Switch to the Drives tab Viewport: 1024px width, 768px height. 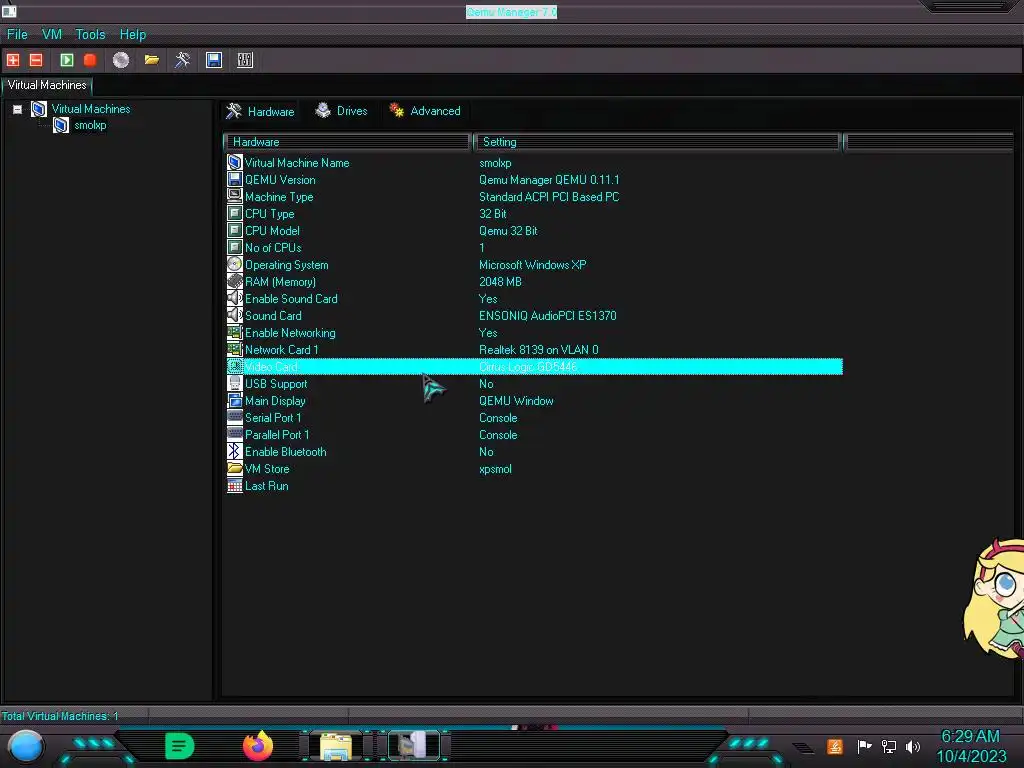(342, 111)
